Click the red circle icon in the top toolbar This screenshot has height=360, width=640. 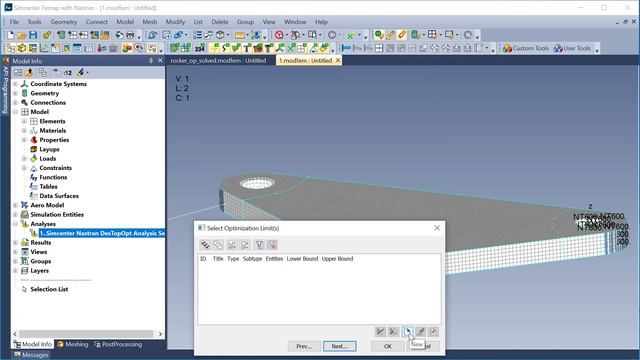tap(279, 35)
